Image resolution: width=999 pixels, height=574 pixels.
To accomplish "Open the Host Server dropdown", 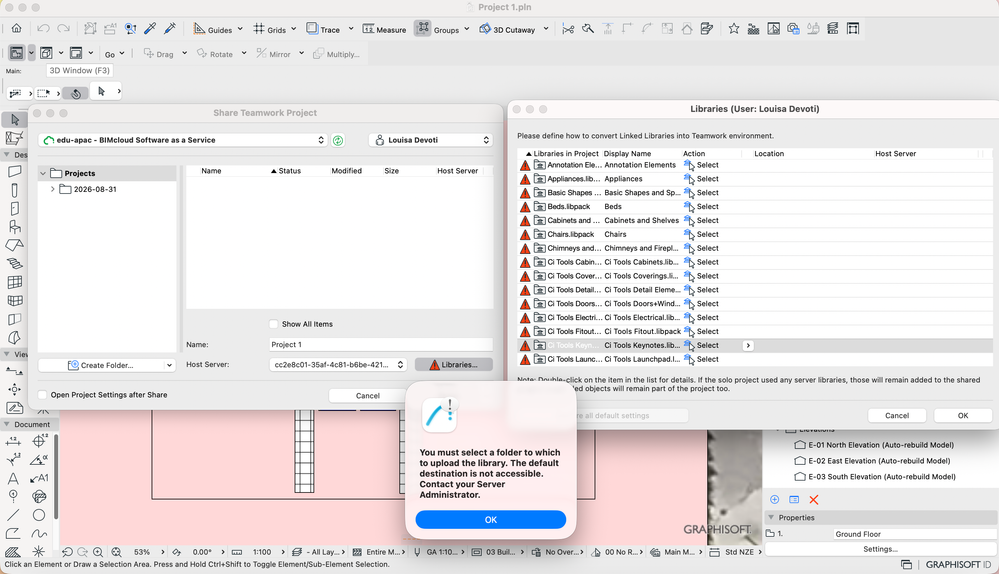I will coord(338,365).
